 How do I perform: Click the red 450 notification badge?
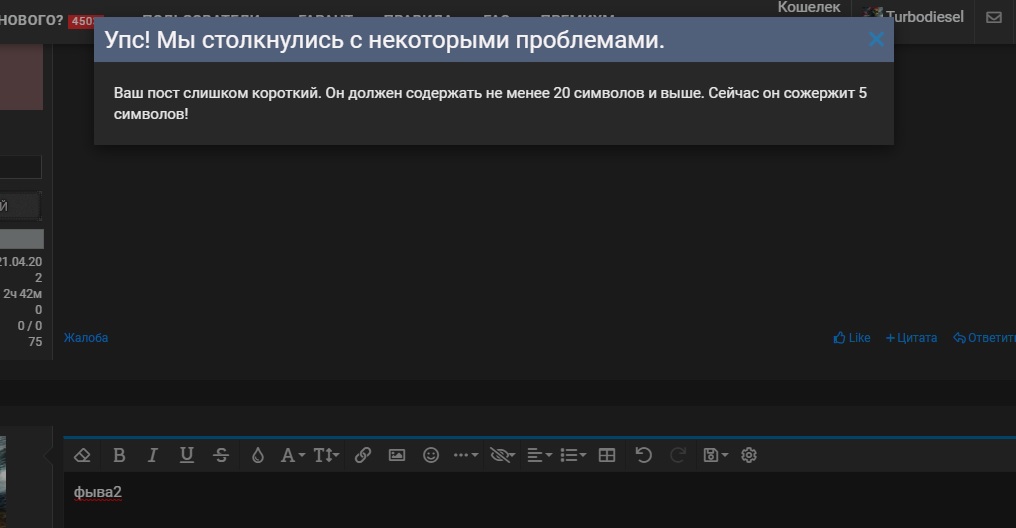(84, 21)
